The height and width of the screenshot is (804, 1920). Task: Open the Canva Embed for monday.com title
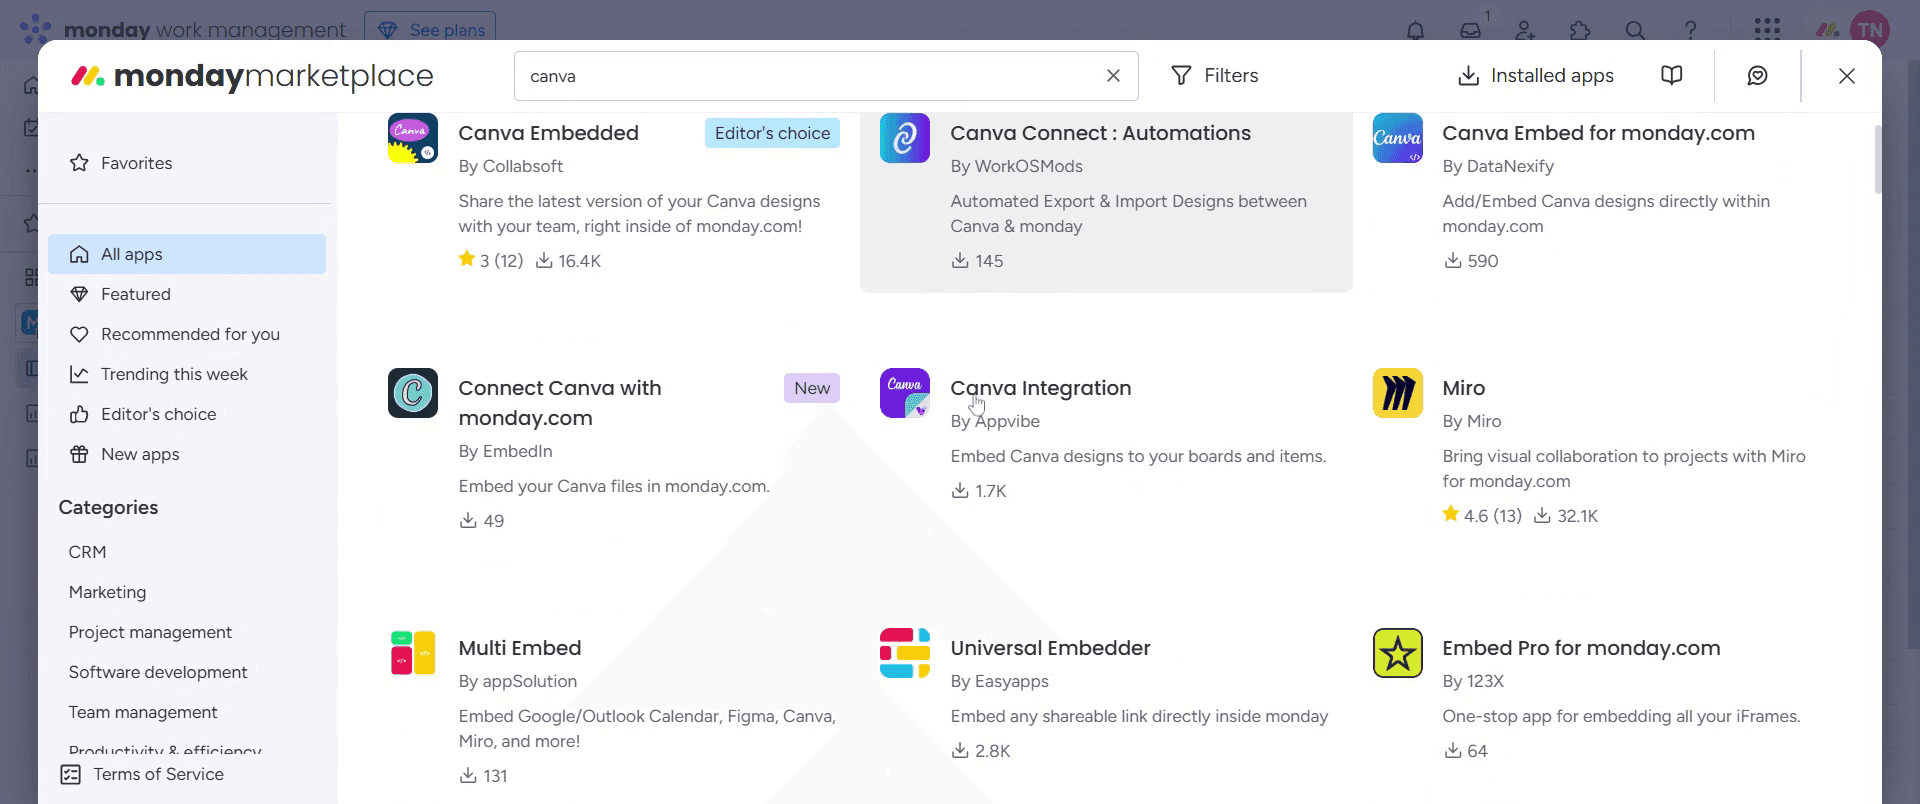pyautogui.click(x=1598, y=133)
